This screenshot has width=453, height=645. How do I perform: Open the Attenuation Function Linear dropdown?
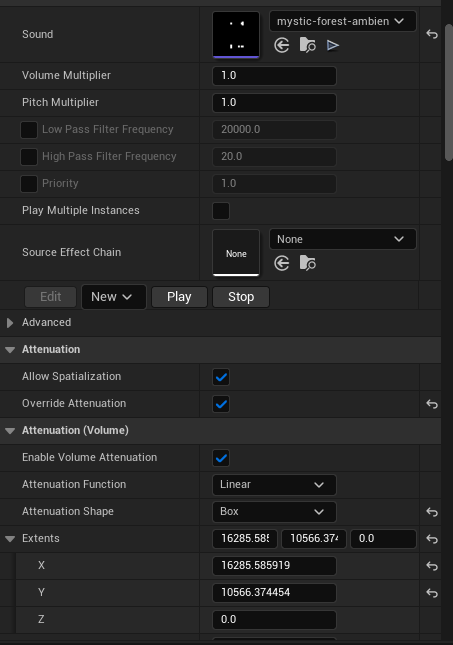[x=274, y=485]
